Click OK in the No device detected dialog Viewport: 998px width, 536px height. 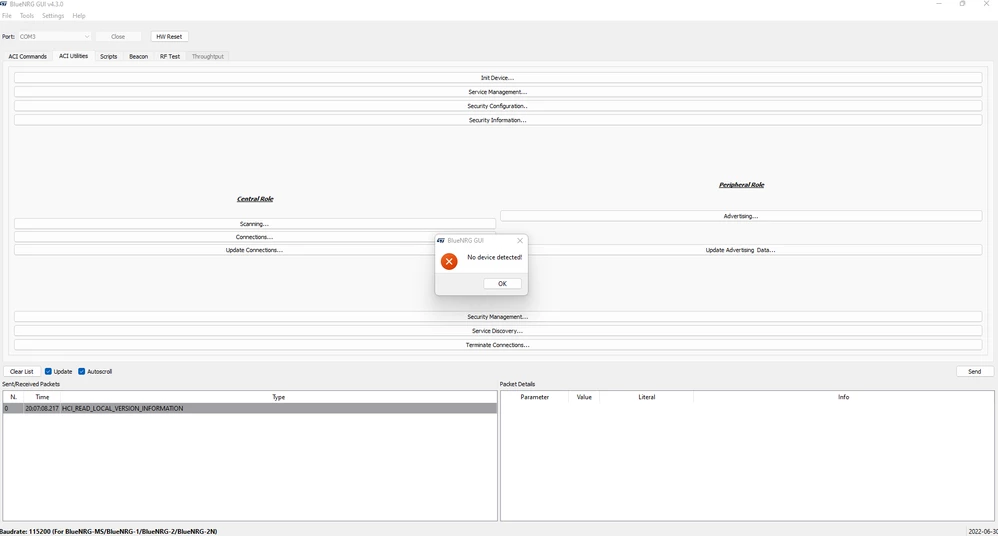[x=502, y=284]
